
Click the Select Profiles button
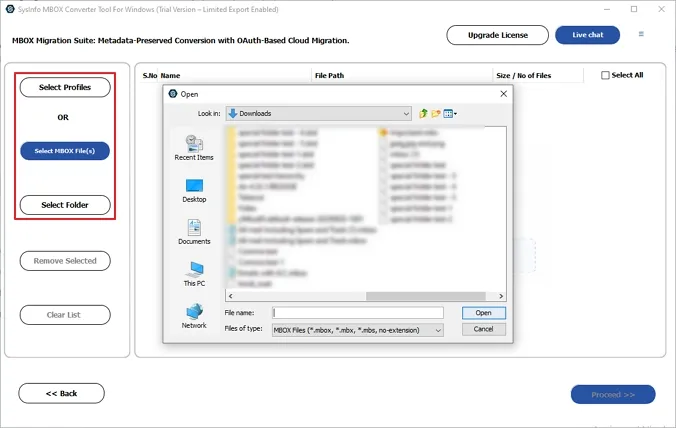(x=65, y=87)
